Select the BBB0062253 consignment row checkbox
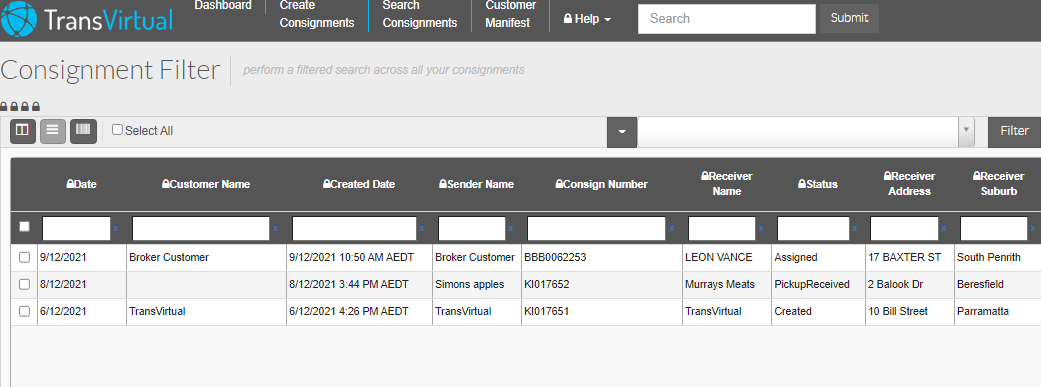The image size is (1041, 387). pos(25,258)
